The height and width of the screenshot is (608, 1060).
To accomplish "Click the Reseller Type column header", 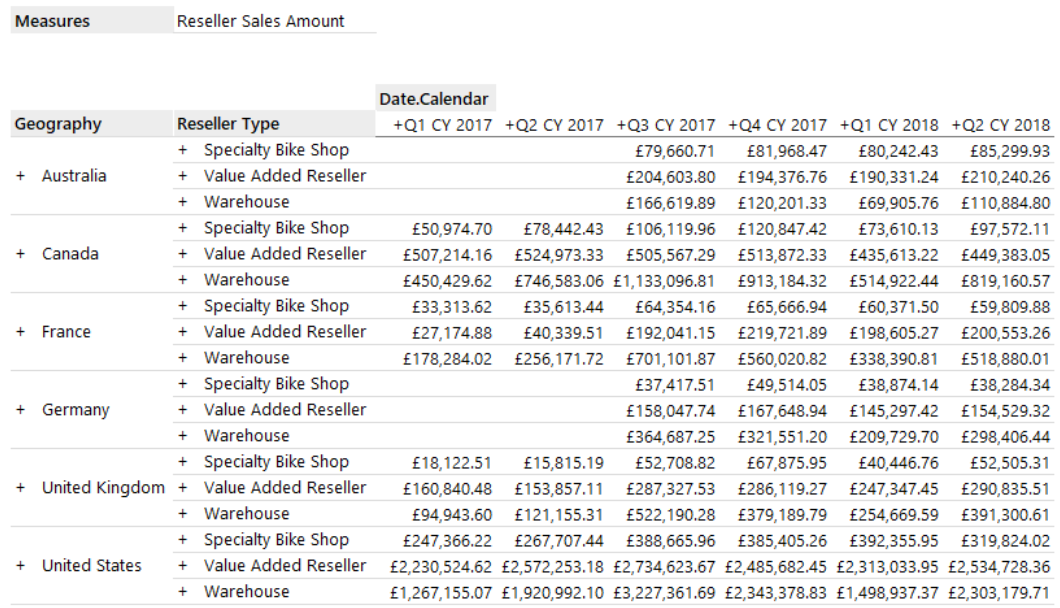I will [228, 124].
